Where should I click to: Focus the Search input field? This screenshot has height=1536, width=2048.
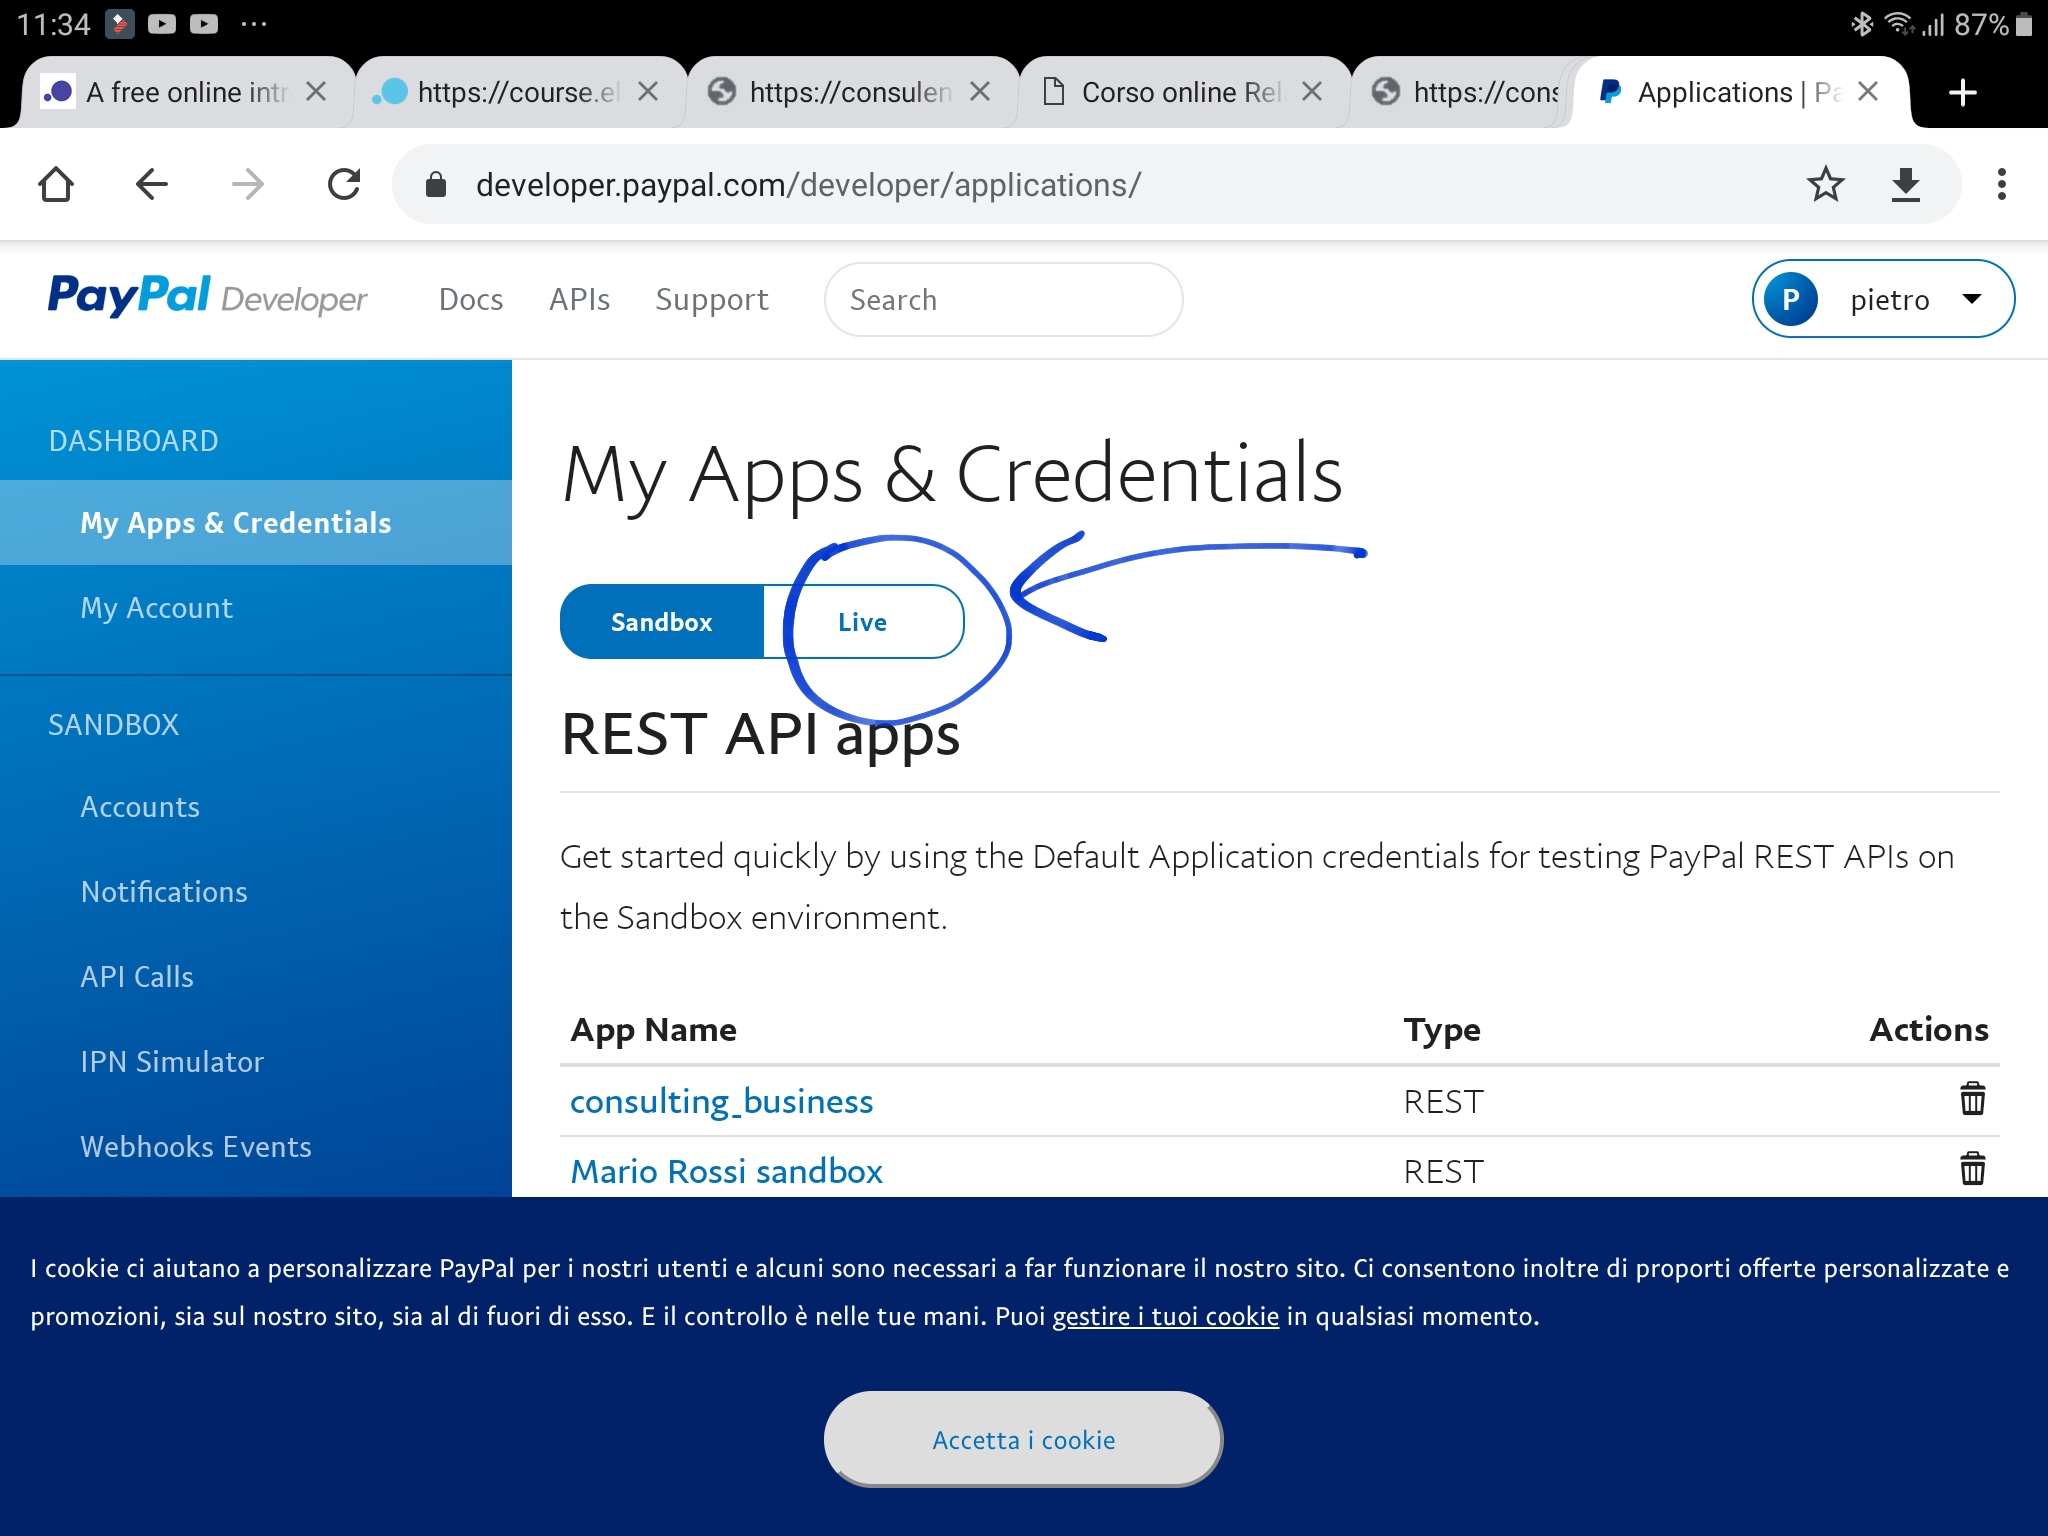pos(1003,299)
